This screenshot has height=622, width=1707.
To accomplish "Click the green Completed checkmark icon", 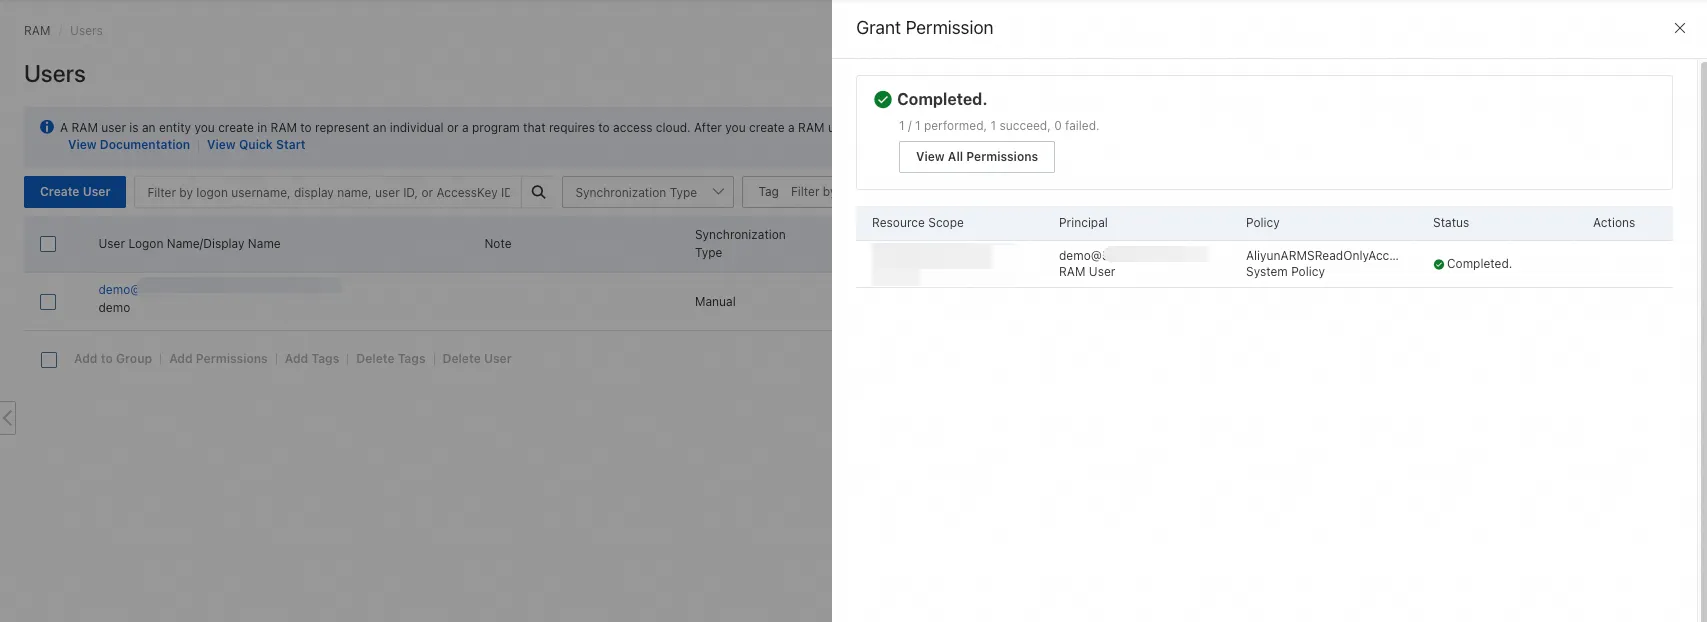I will (x=882, y=99).
